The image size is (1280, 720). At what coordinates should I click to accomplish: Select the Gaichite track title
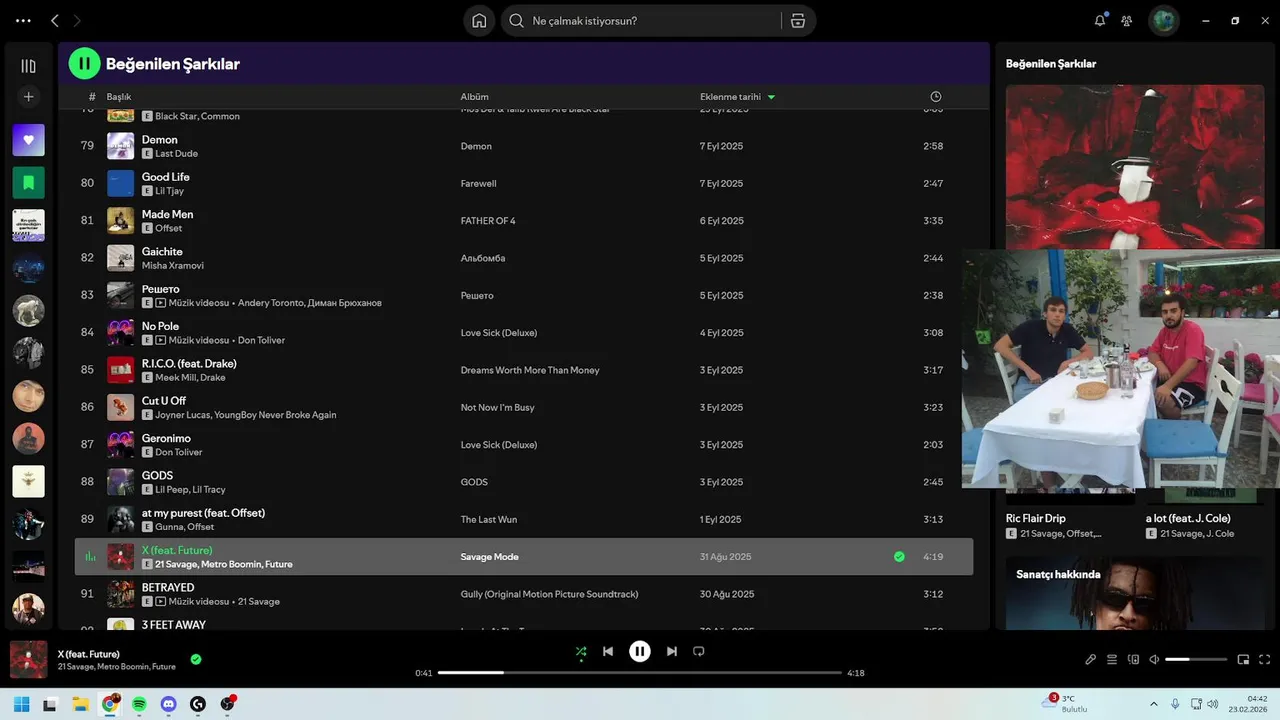click(162, 252)
